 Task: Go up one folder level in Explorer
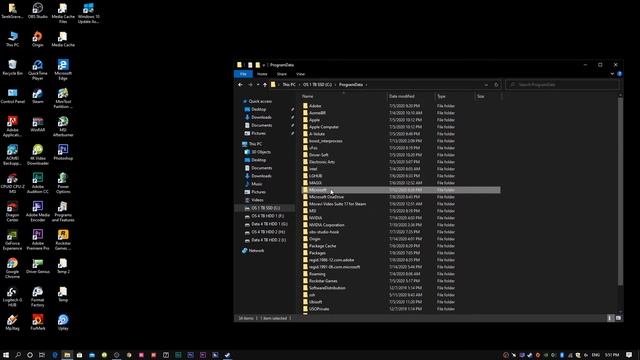[265, 85]
